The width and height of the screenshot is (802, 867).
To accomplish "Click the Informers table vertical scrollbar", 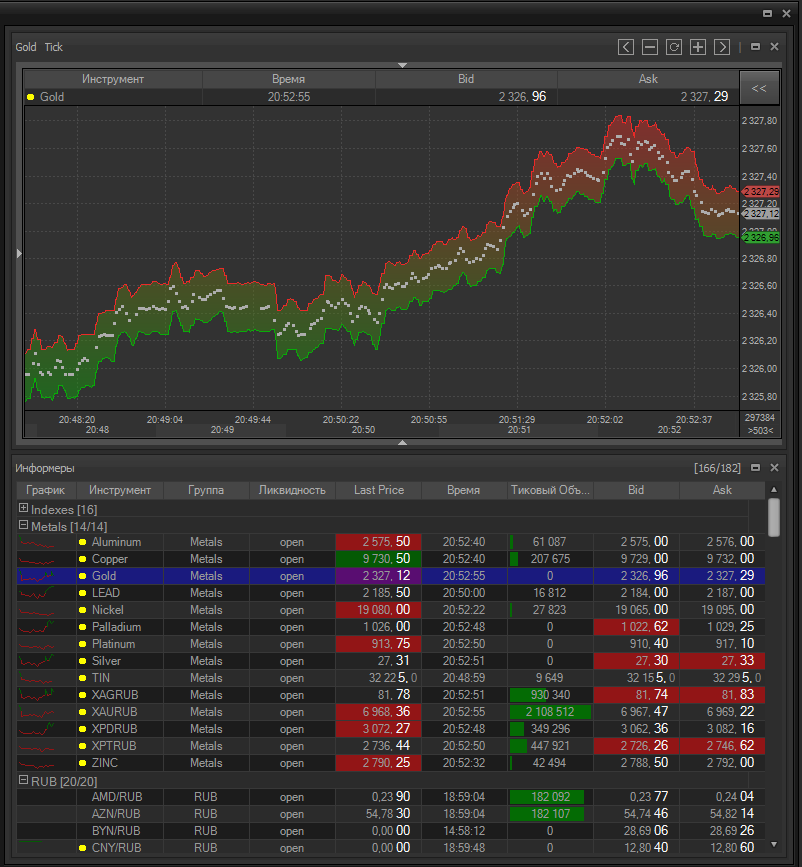I will click(x=773, y=518).
